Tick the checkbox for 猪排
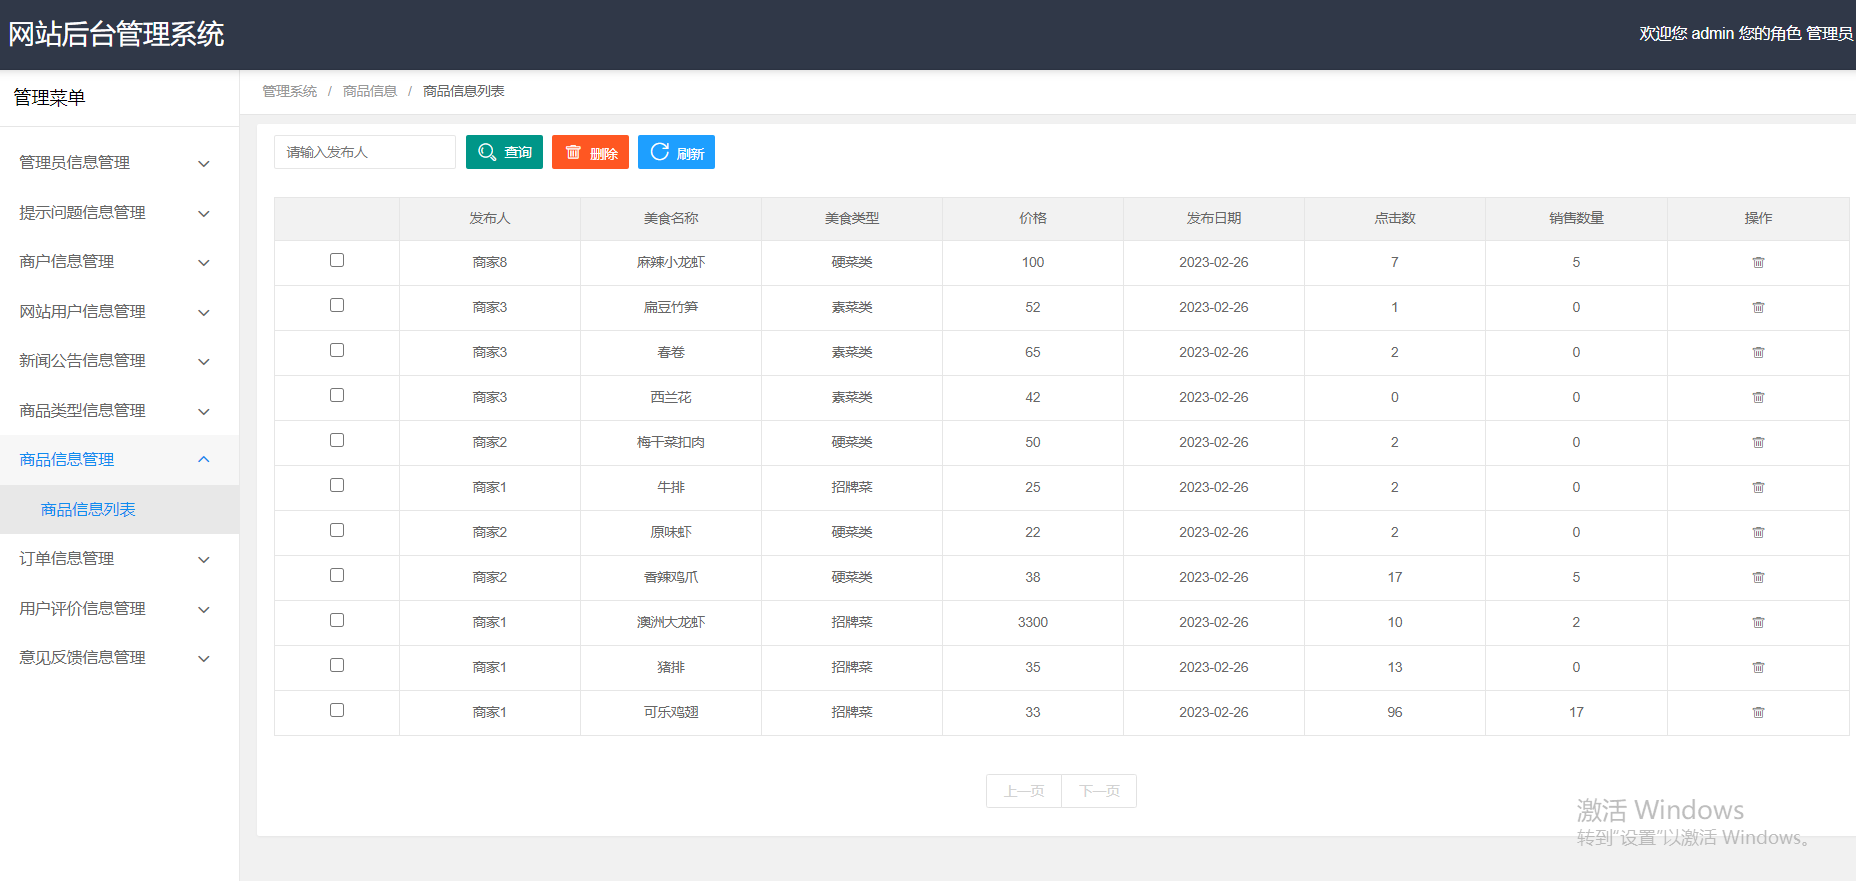This screenshot has height=881, width=1856. tap(337, 665)
